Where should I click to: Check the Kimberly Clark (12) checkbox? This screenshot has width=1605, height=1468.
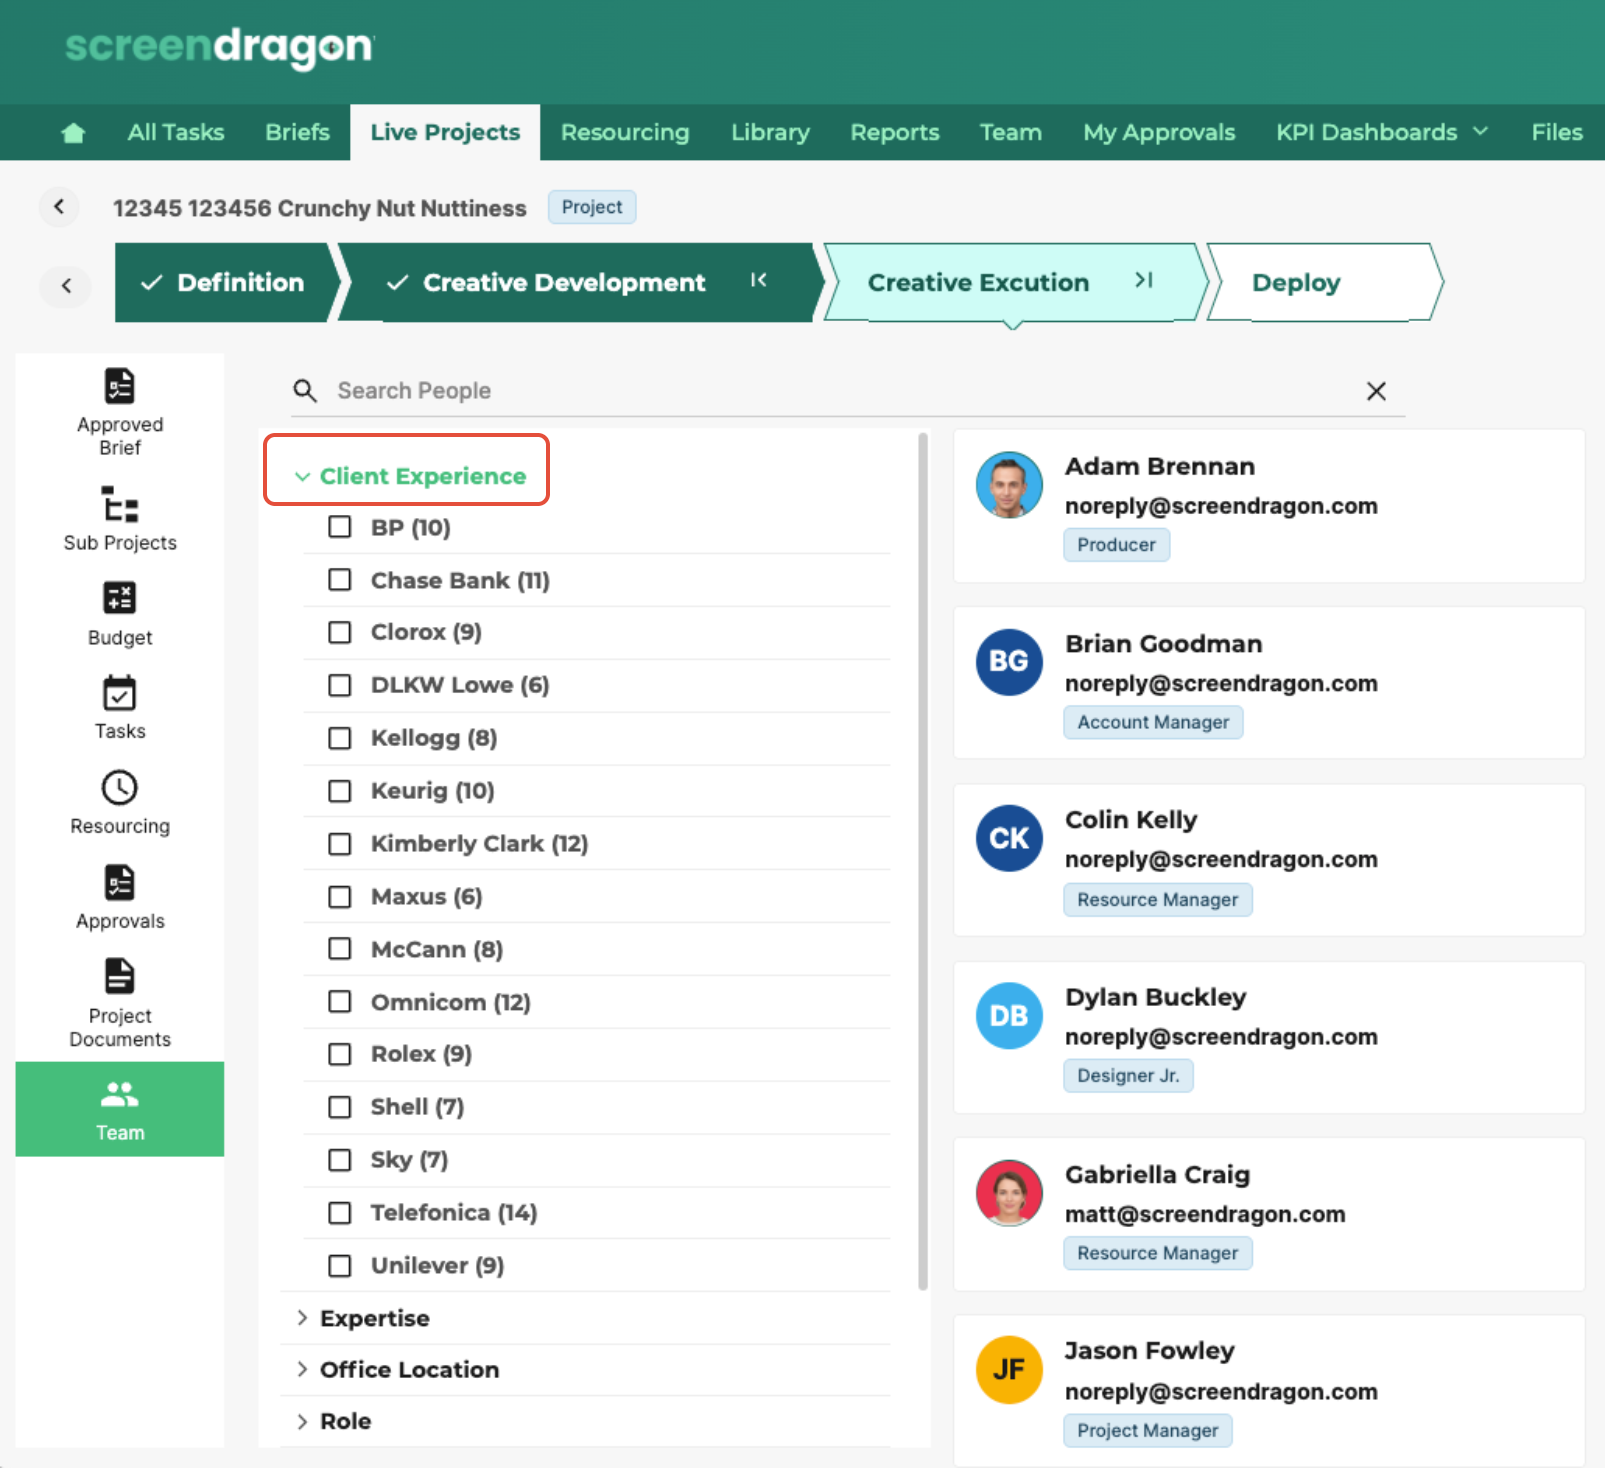pyautogui.click(x=340, y=845)
